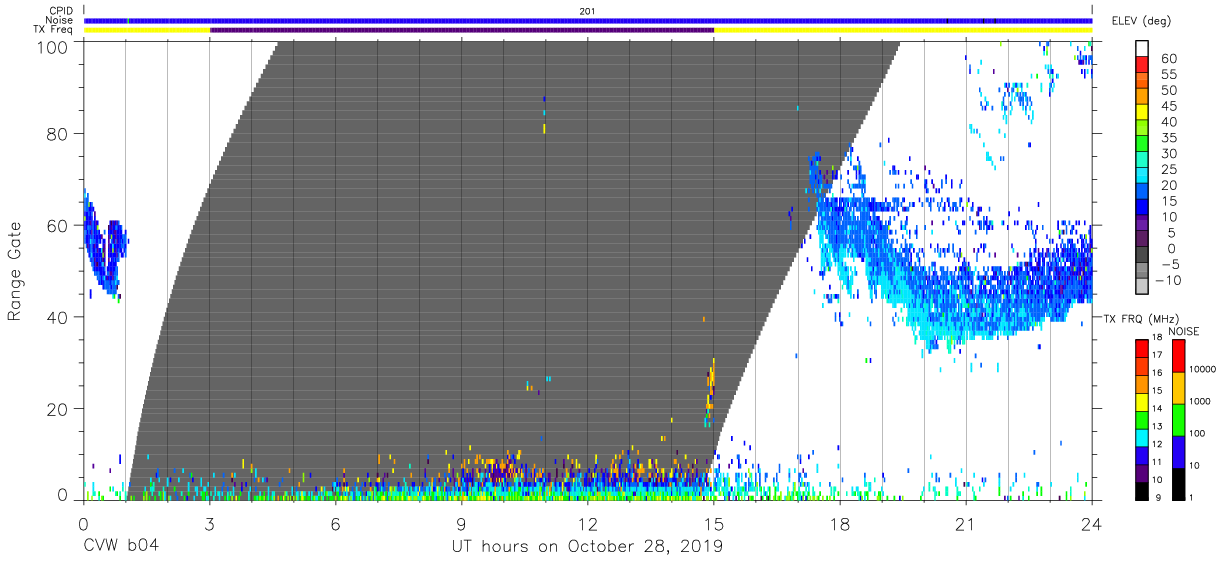This screenshot has height=567, width=1228.
Task: Click the yellow segment of the ELEV color bar
Action: tap(1142, 113)
